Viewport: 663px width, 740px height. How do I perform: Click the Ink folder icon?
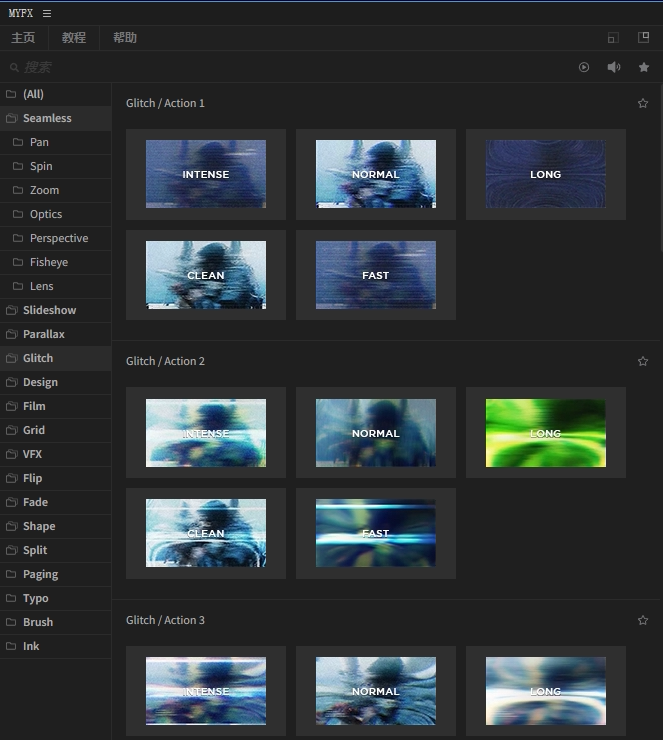point(11,646)
